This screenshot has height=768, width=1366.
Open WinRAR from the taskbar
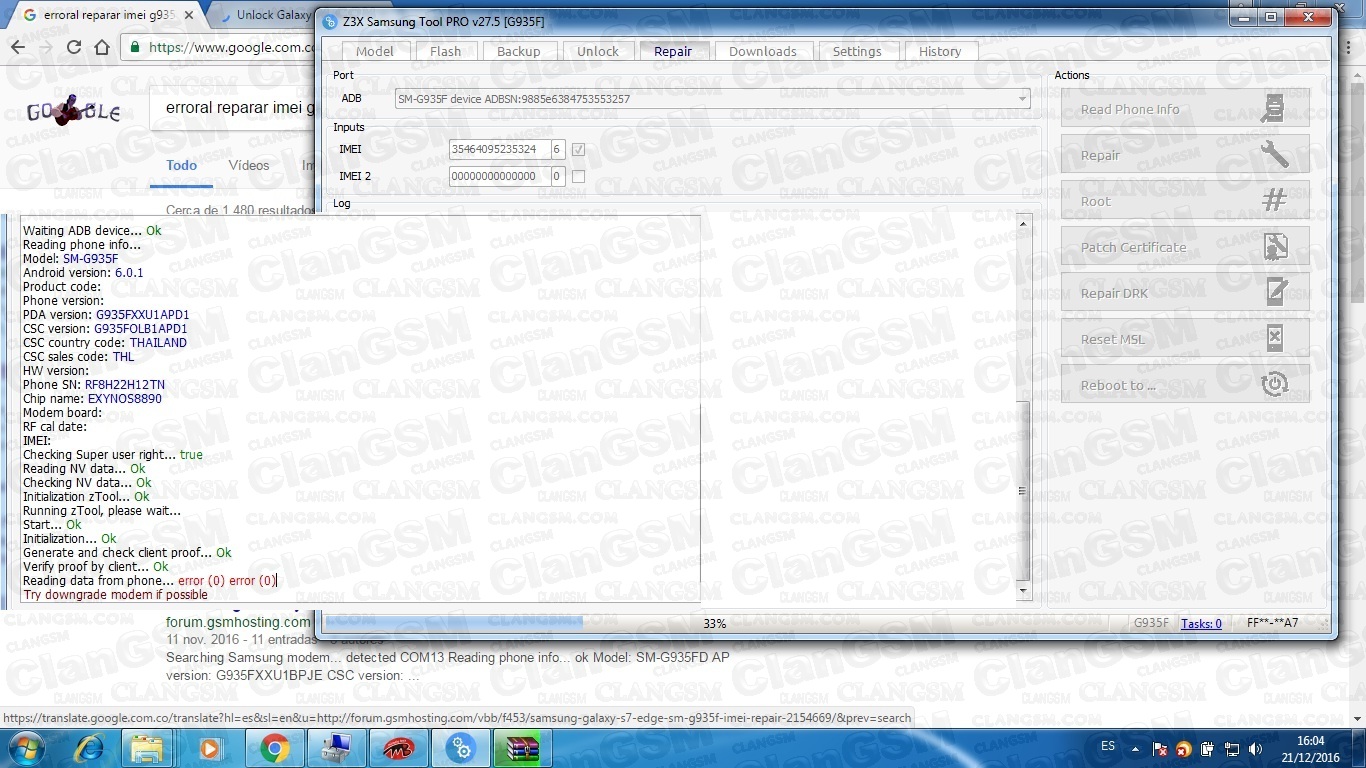[523, 747]
